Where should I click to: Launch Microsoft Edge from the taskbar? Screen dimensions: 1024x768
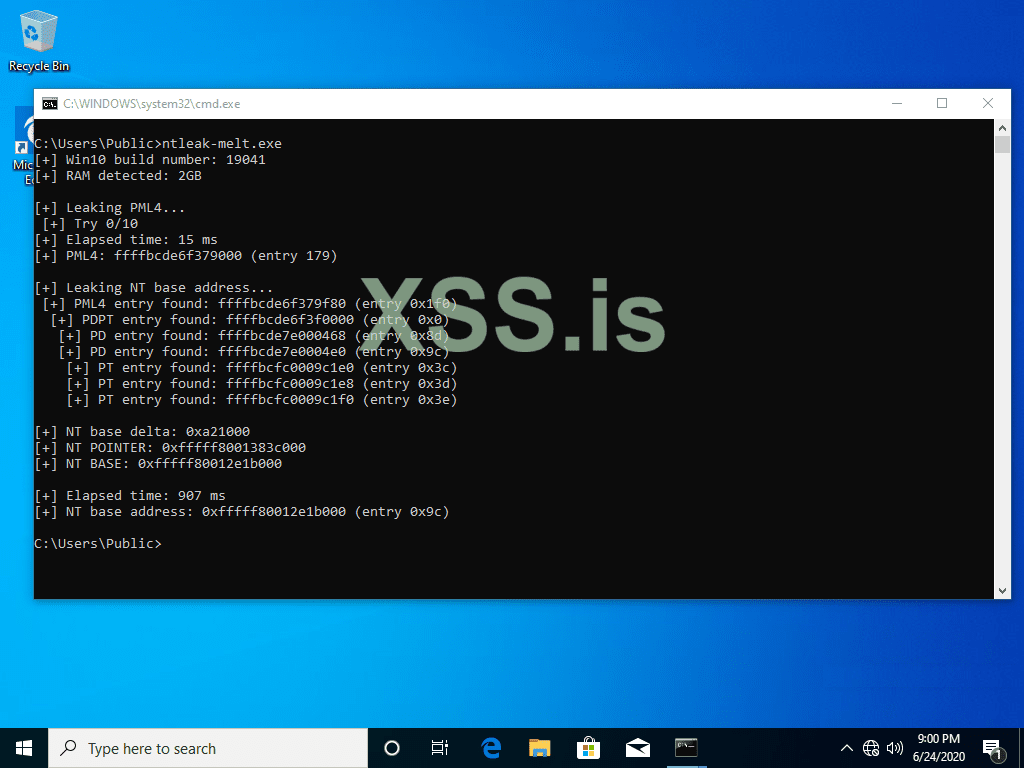(490, 748)
